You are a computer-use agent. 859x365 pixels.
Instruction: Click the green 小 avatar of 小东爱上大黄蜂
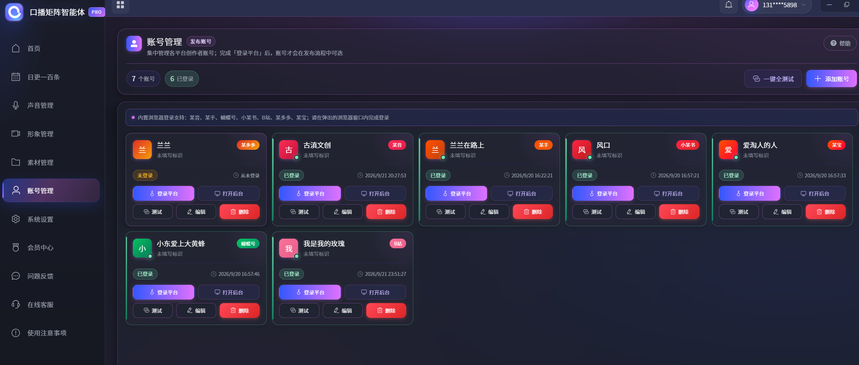142,248
